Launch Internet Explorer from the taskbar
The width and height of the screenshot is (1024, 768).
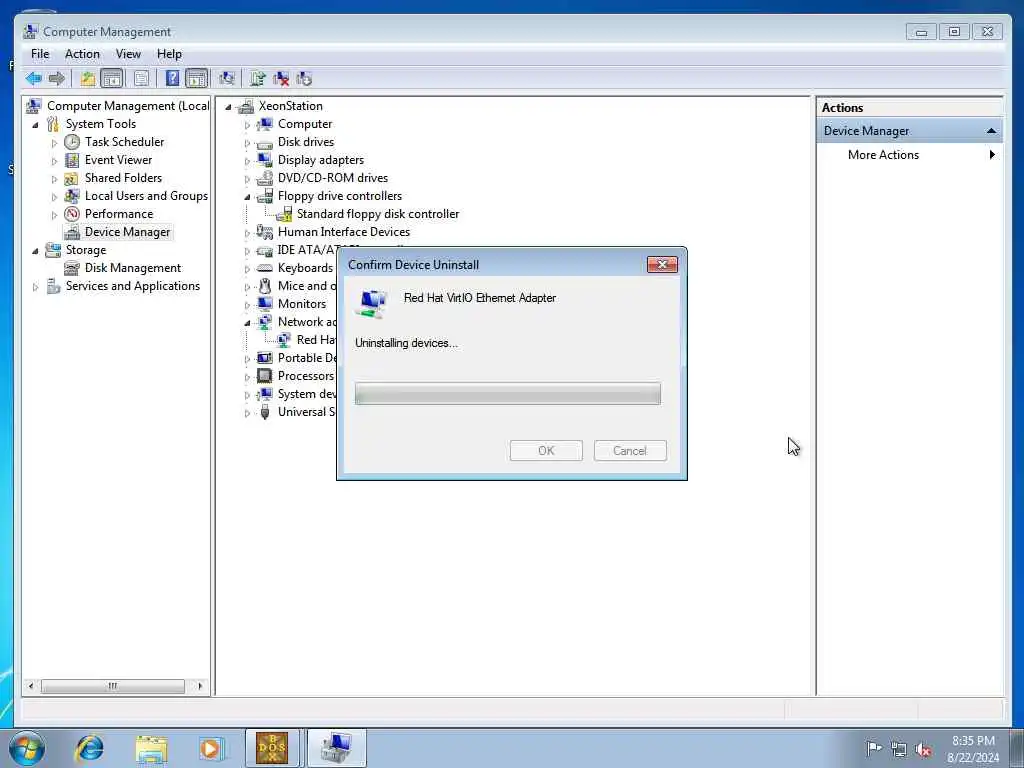point(89,748)
